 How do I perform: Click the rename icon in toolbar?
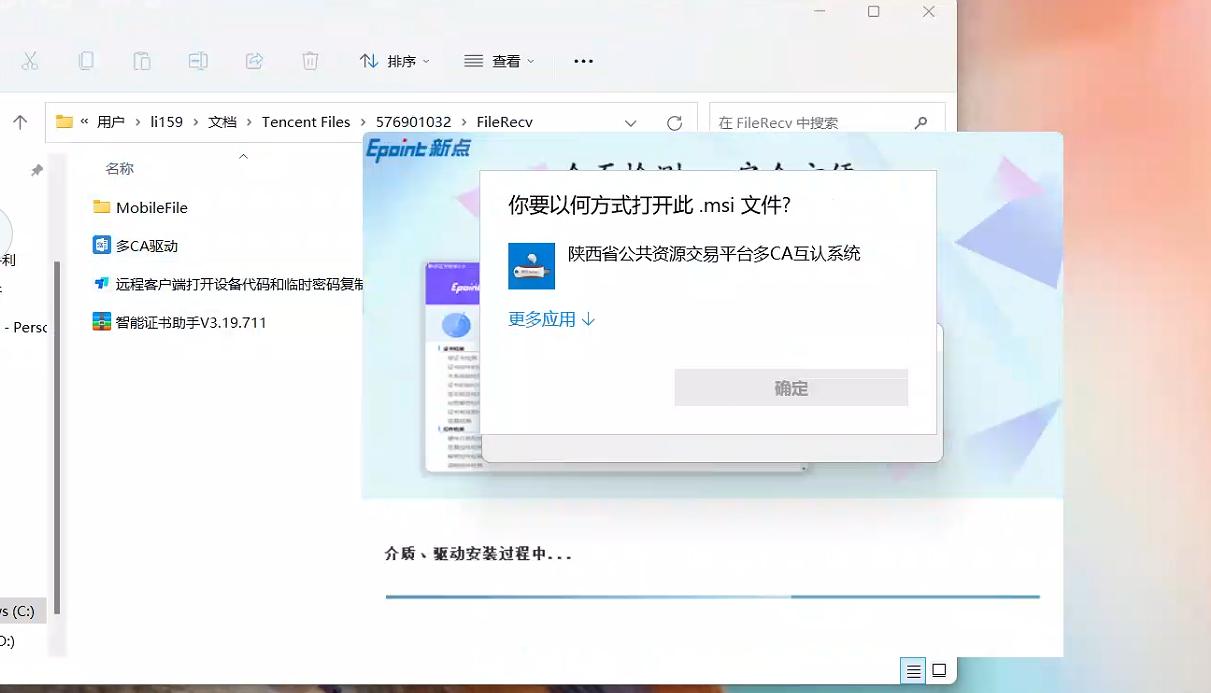pyautogui.click(x=198, y=61)
